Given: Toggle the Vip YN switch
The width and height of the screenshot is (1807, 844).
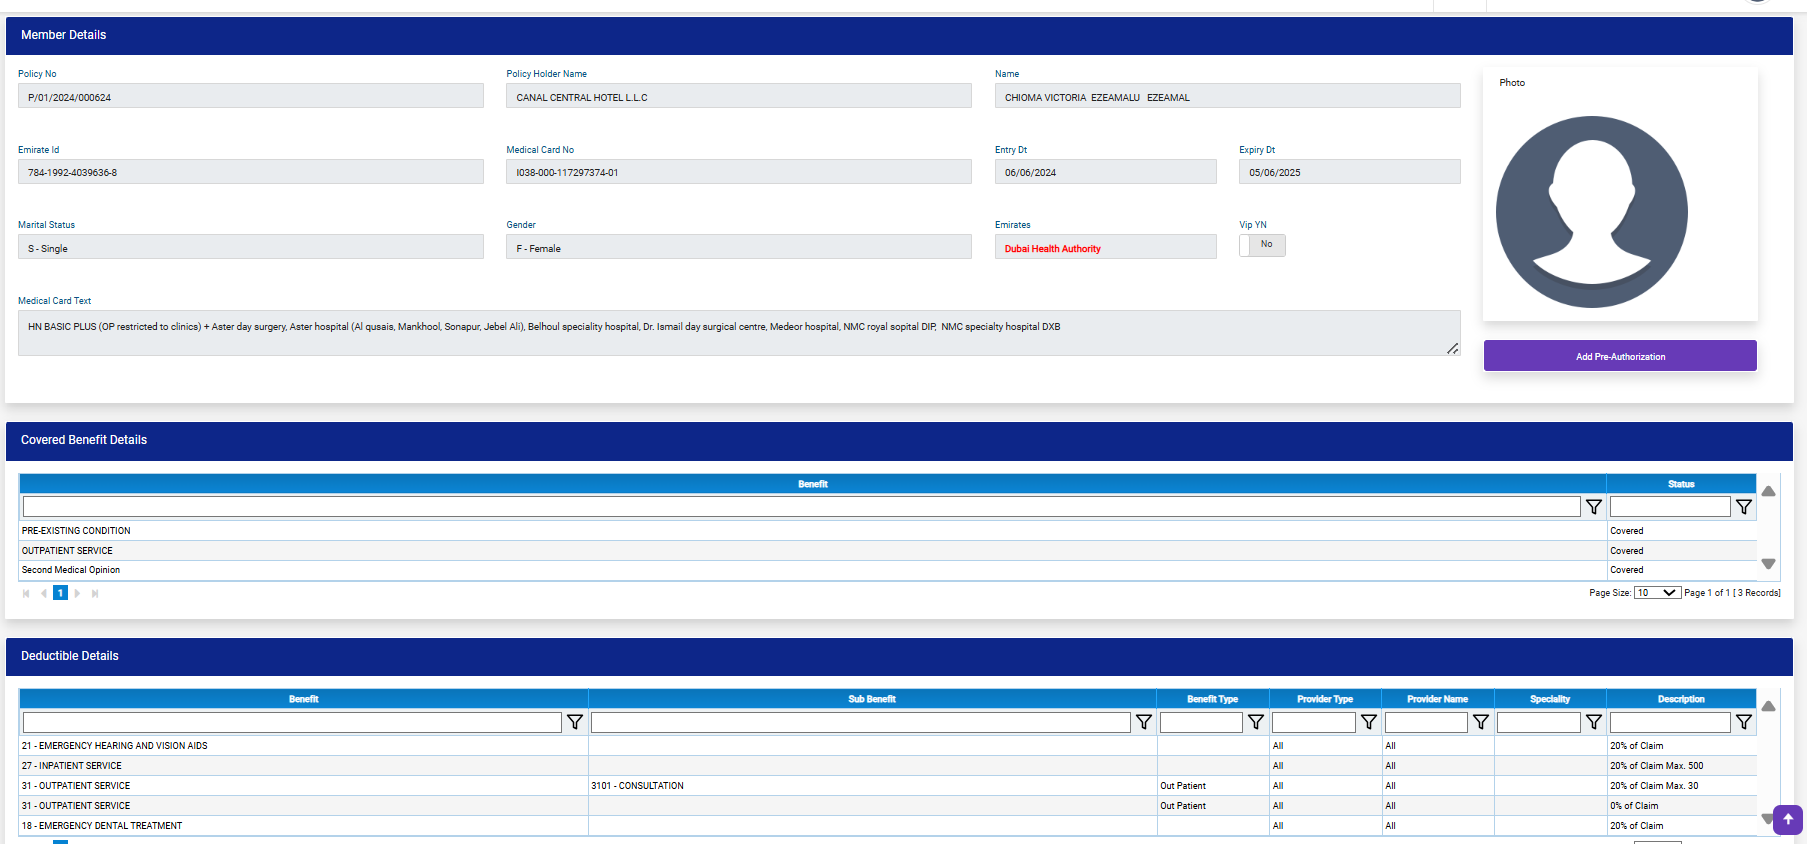Looking at the screenshot, I should 1262,245.
